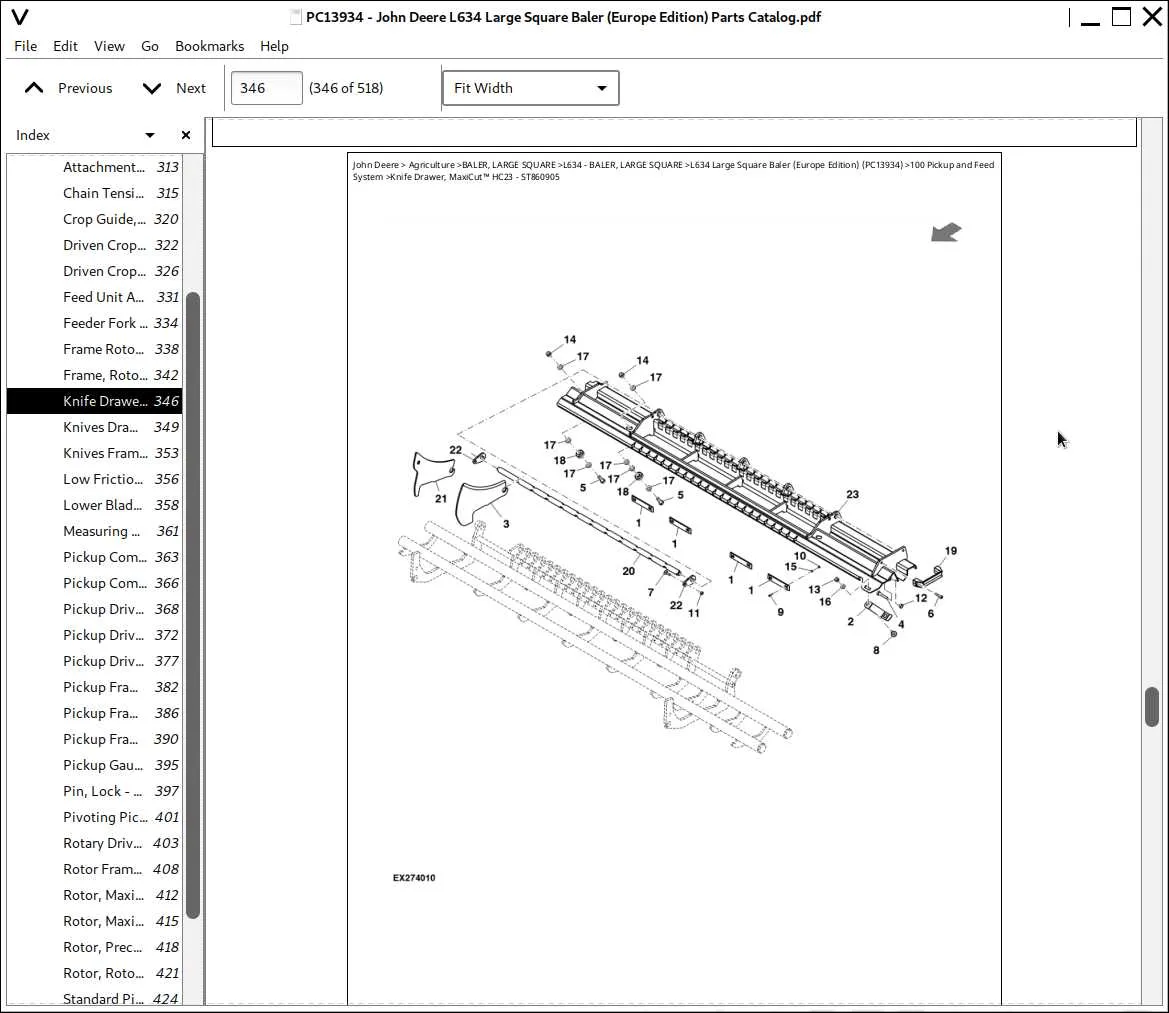This screenshot has width=1169, height=1013.
Task: Select index entry Pickup Com... 366
Action: (95, 583)
